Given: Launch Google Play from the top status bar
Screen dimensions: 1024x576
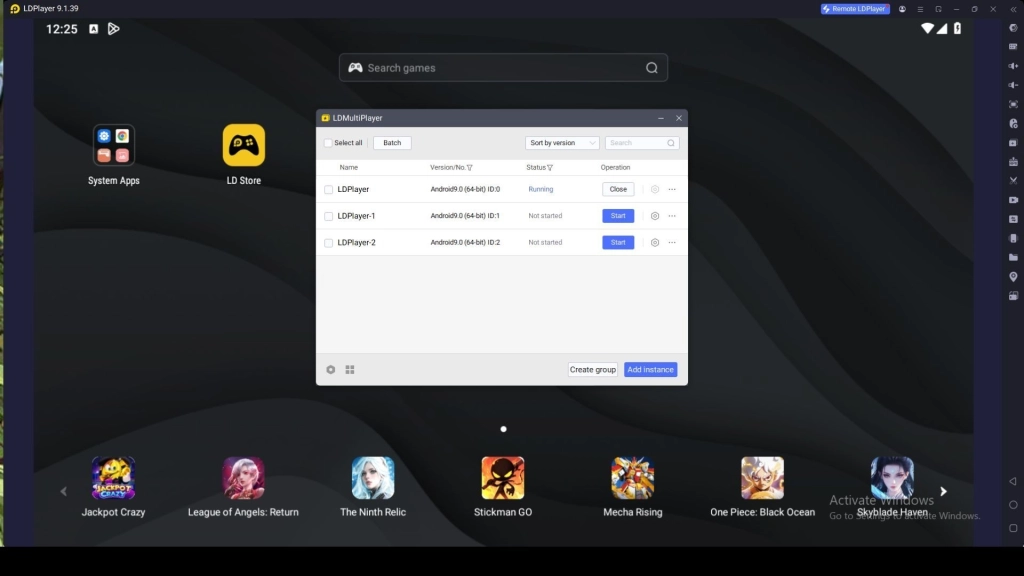Looking at the screenshot, I should click(x=113, y=29).
